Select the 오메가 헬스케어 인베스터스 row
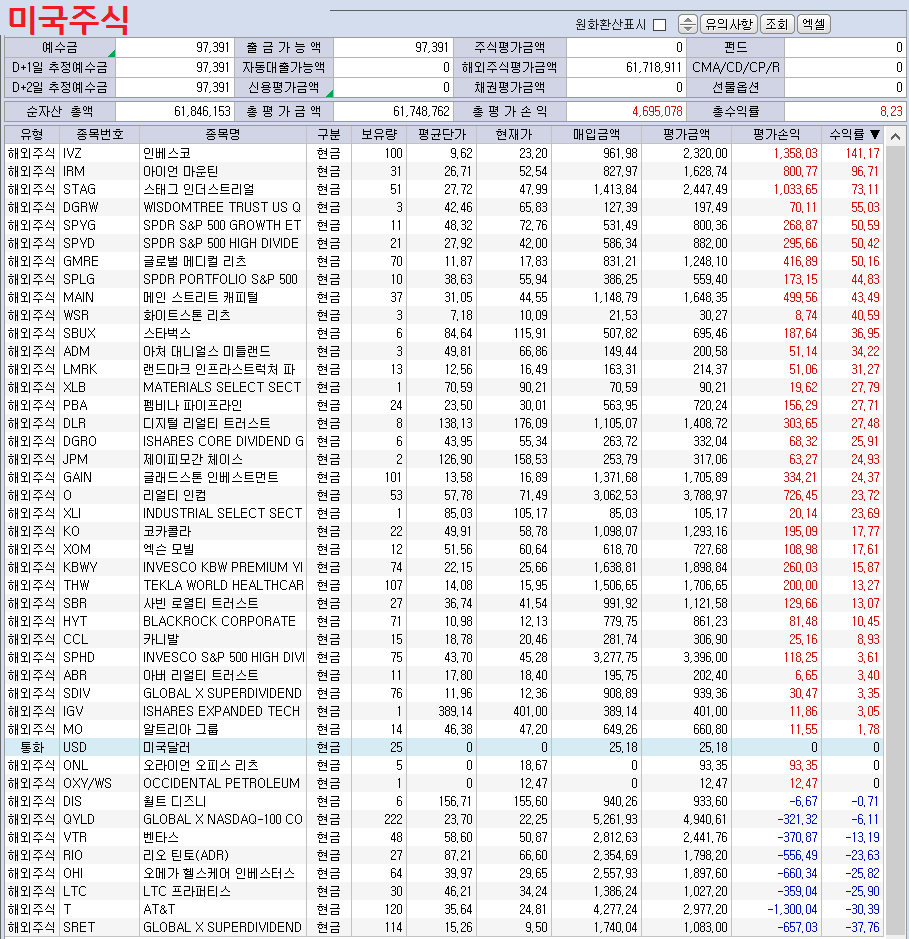The height and width of the screenshot is (939, 909). click(444, 873)
